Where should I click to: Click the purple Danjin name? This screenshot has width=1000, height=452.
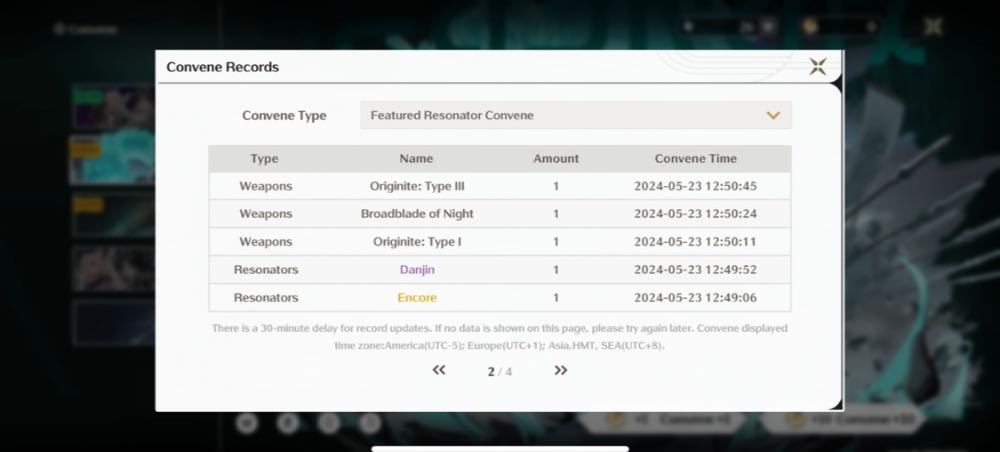point(417,270)
